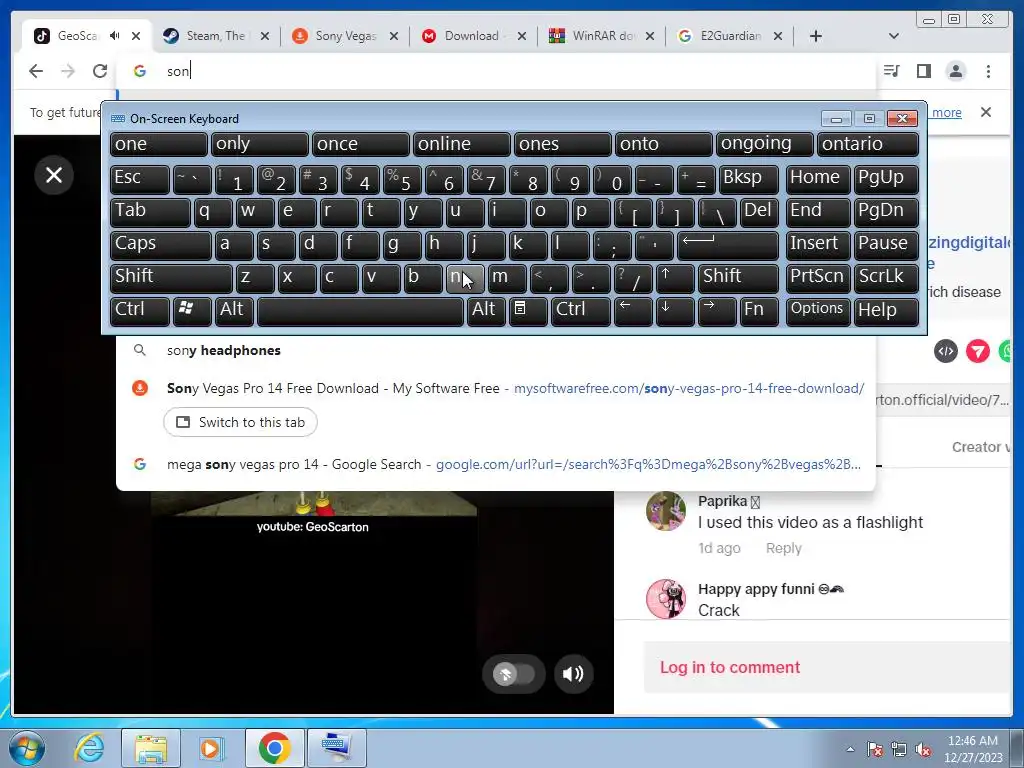Open Paprika's profile avatar
The height and width of the screenshot is (768, 1024).
coord(666,511)
